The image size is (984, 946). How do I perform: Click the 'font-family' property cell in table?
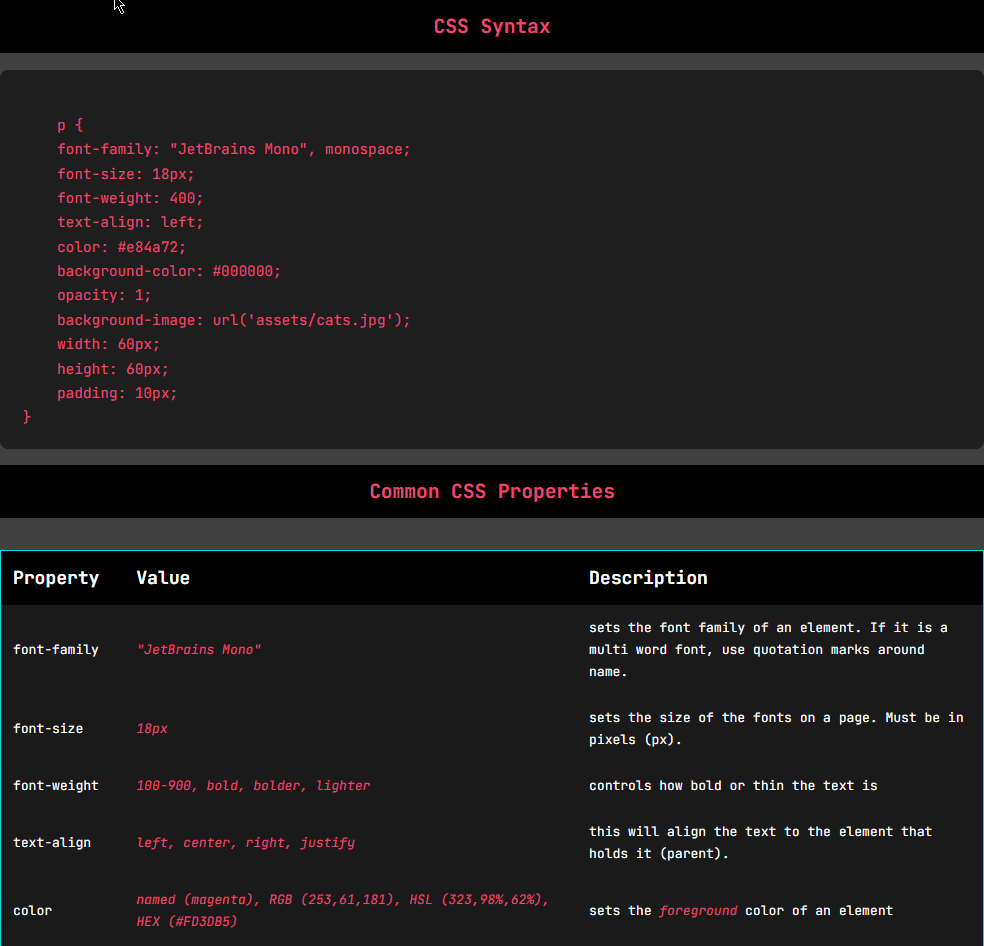tap(56, 650)
